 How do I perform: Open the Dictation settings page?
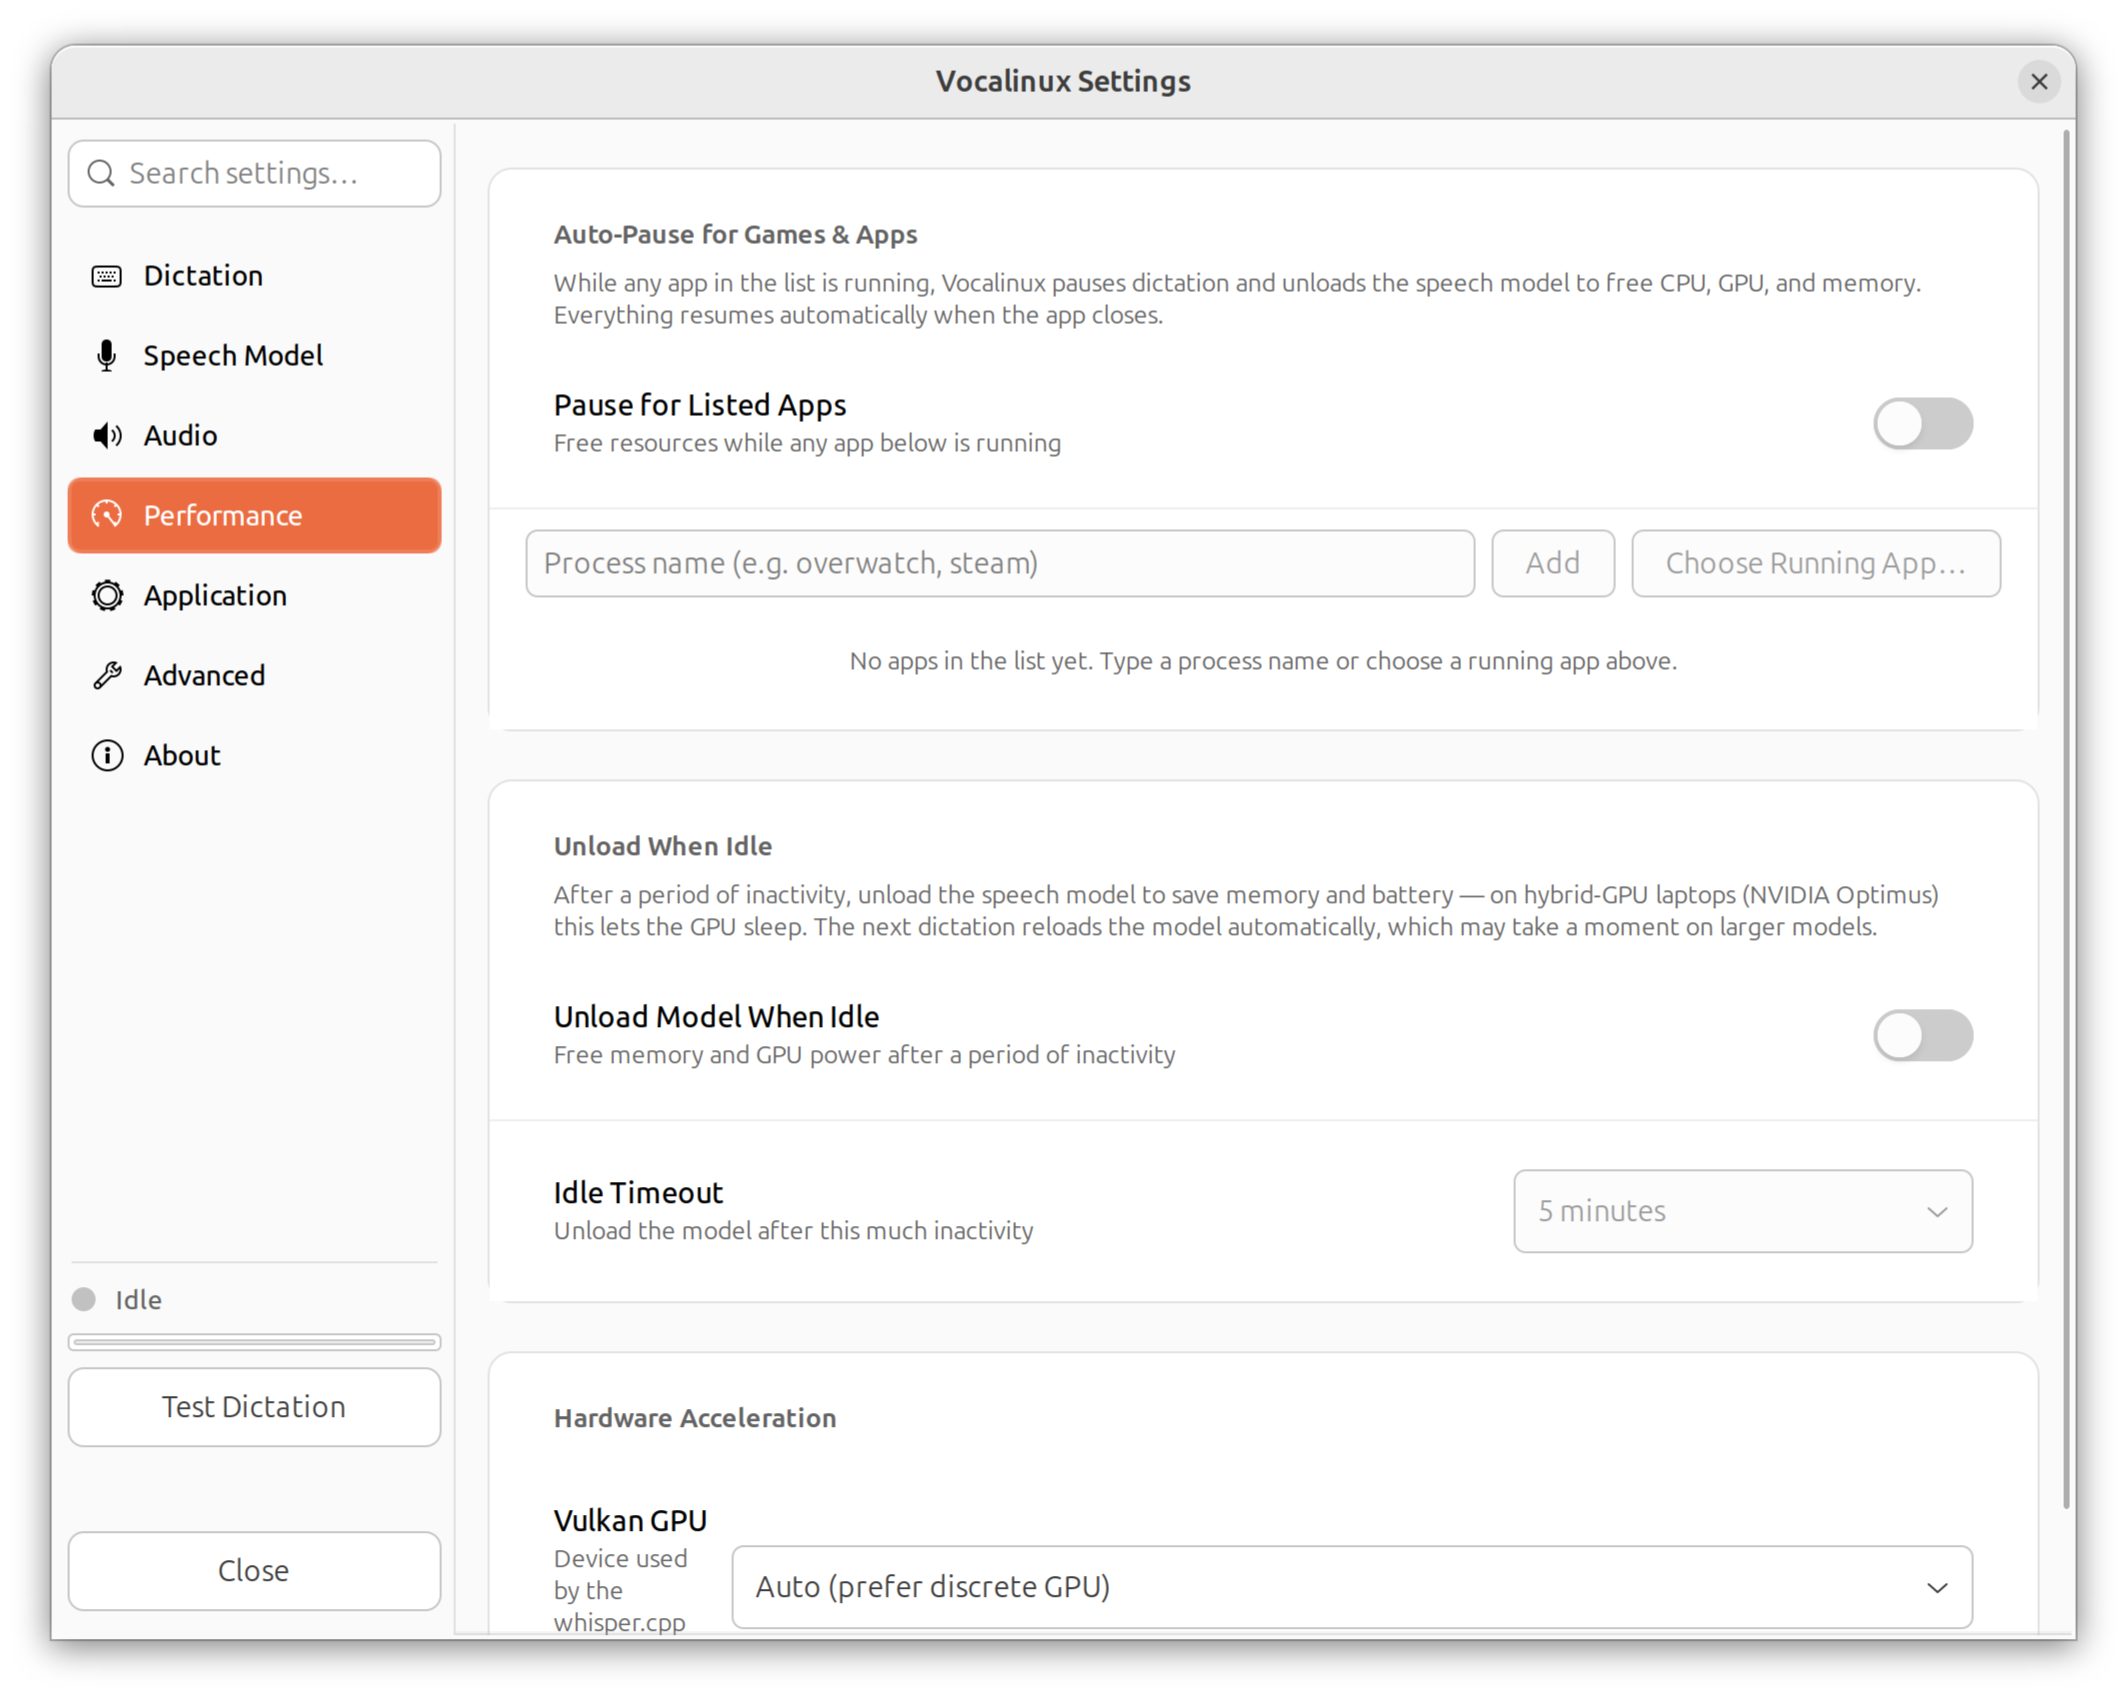[254, 276]
